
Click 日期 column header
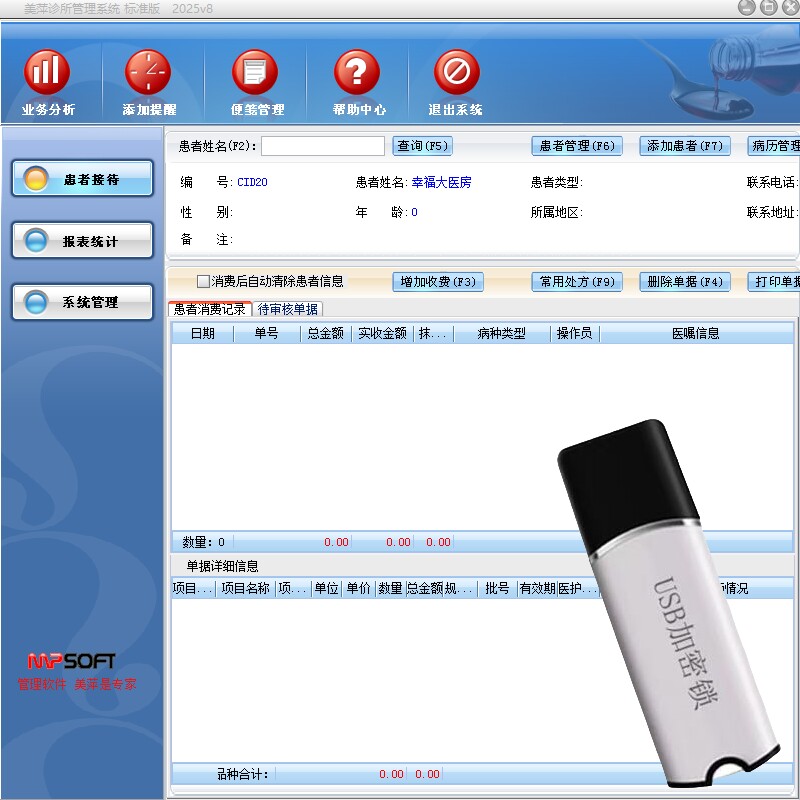203,334
